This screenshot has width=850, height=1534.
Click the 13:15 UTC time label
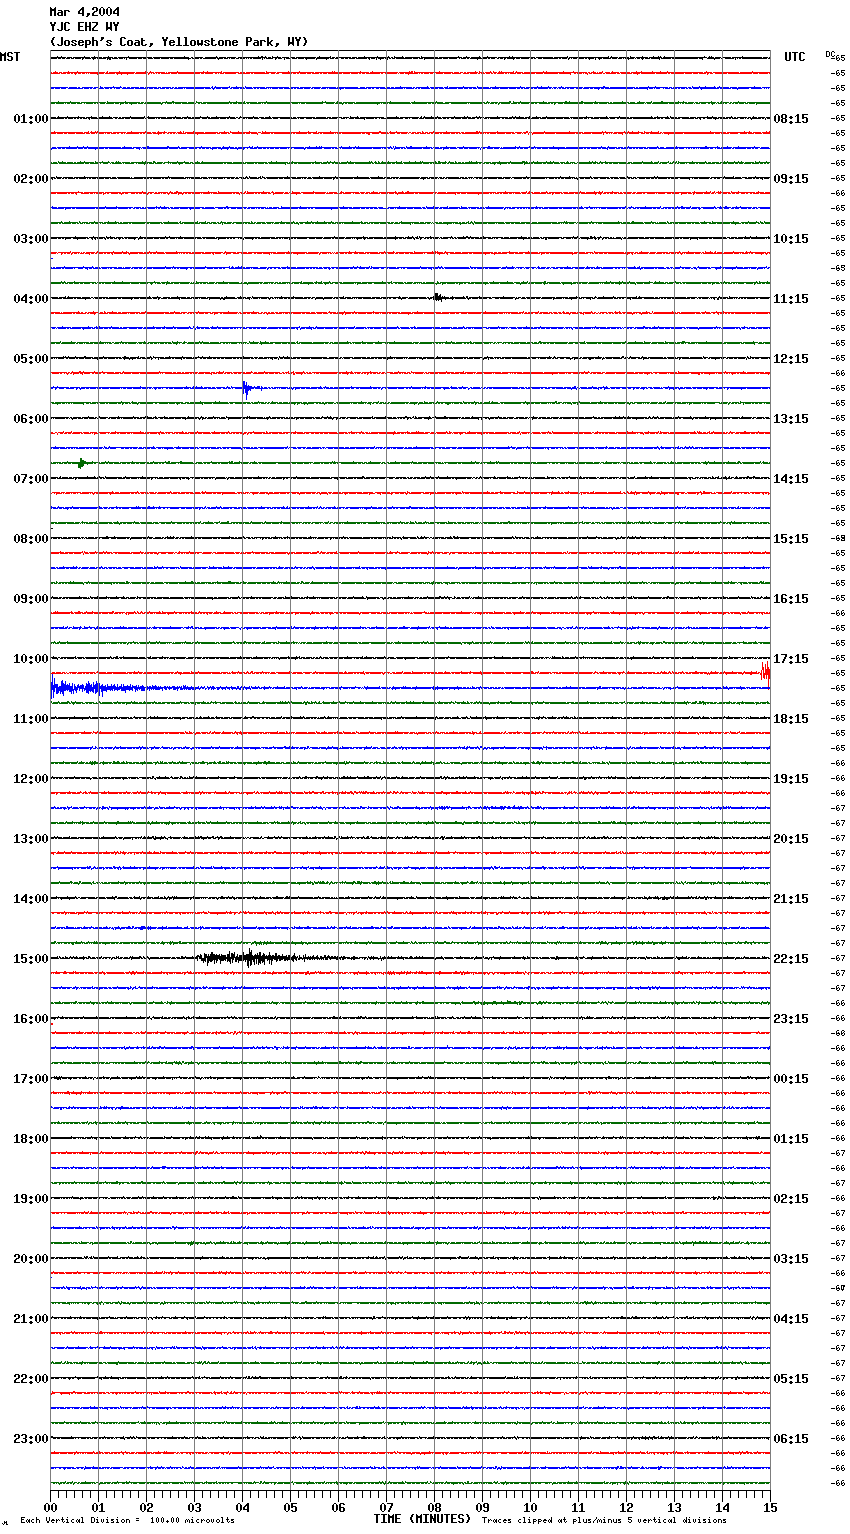click(791, 419)
